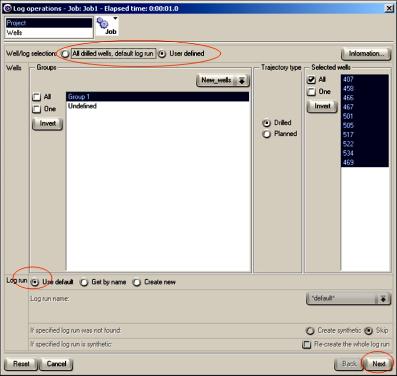Select Wells in the top-left list

pos(49,33)
